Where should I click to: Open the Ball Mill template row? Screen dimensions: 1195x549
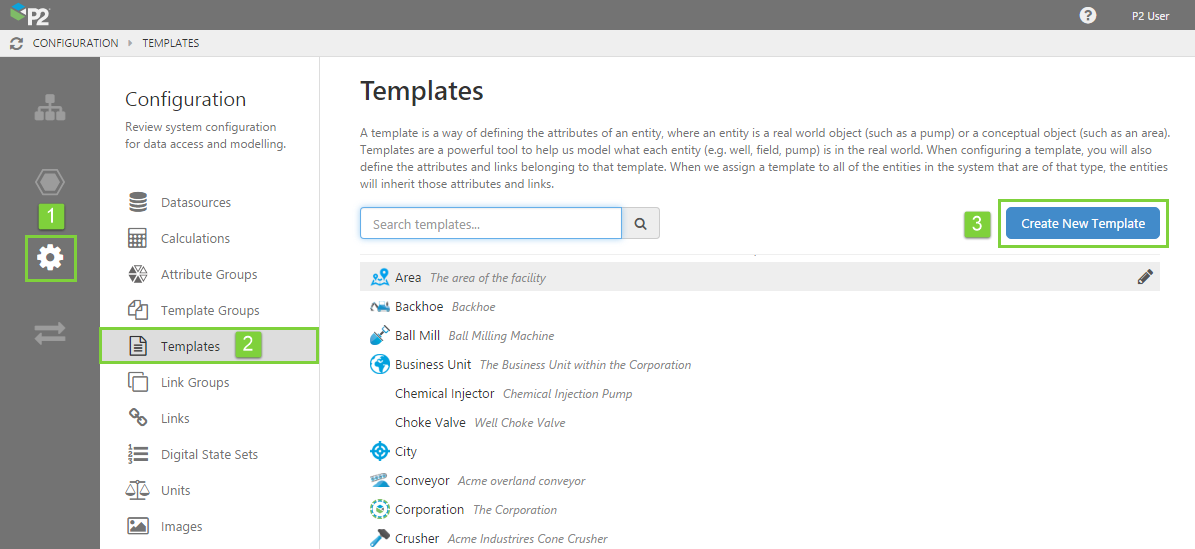pyautogui.click(x=417, y=336)
